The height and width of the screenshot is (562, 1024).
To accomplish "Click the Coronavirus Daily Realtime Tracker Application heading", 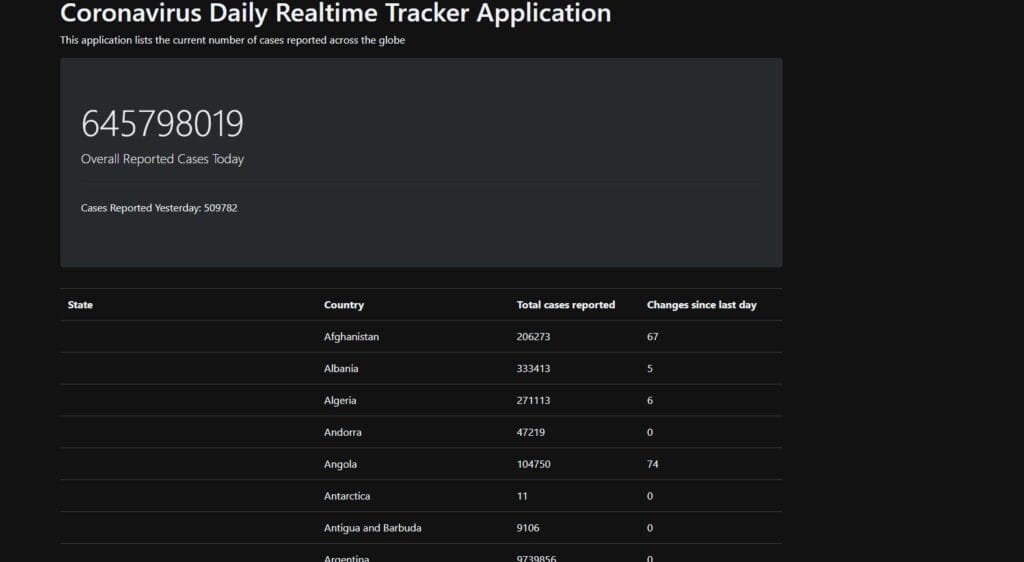I will click(x=335, y=14).
